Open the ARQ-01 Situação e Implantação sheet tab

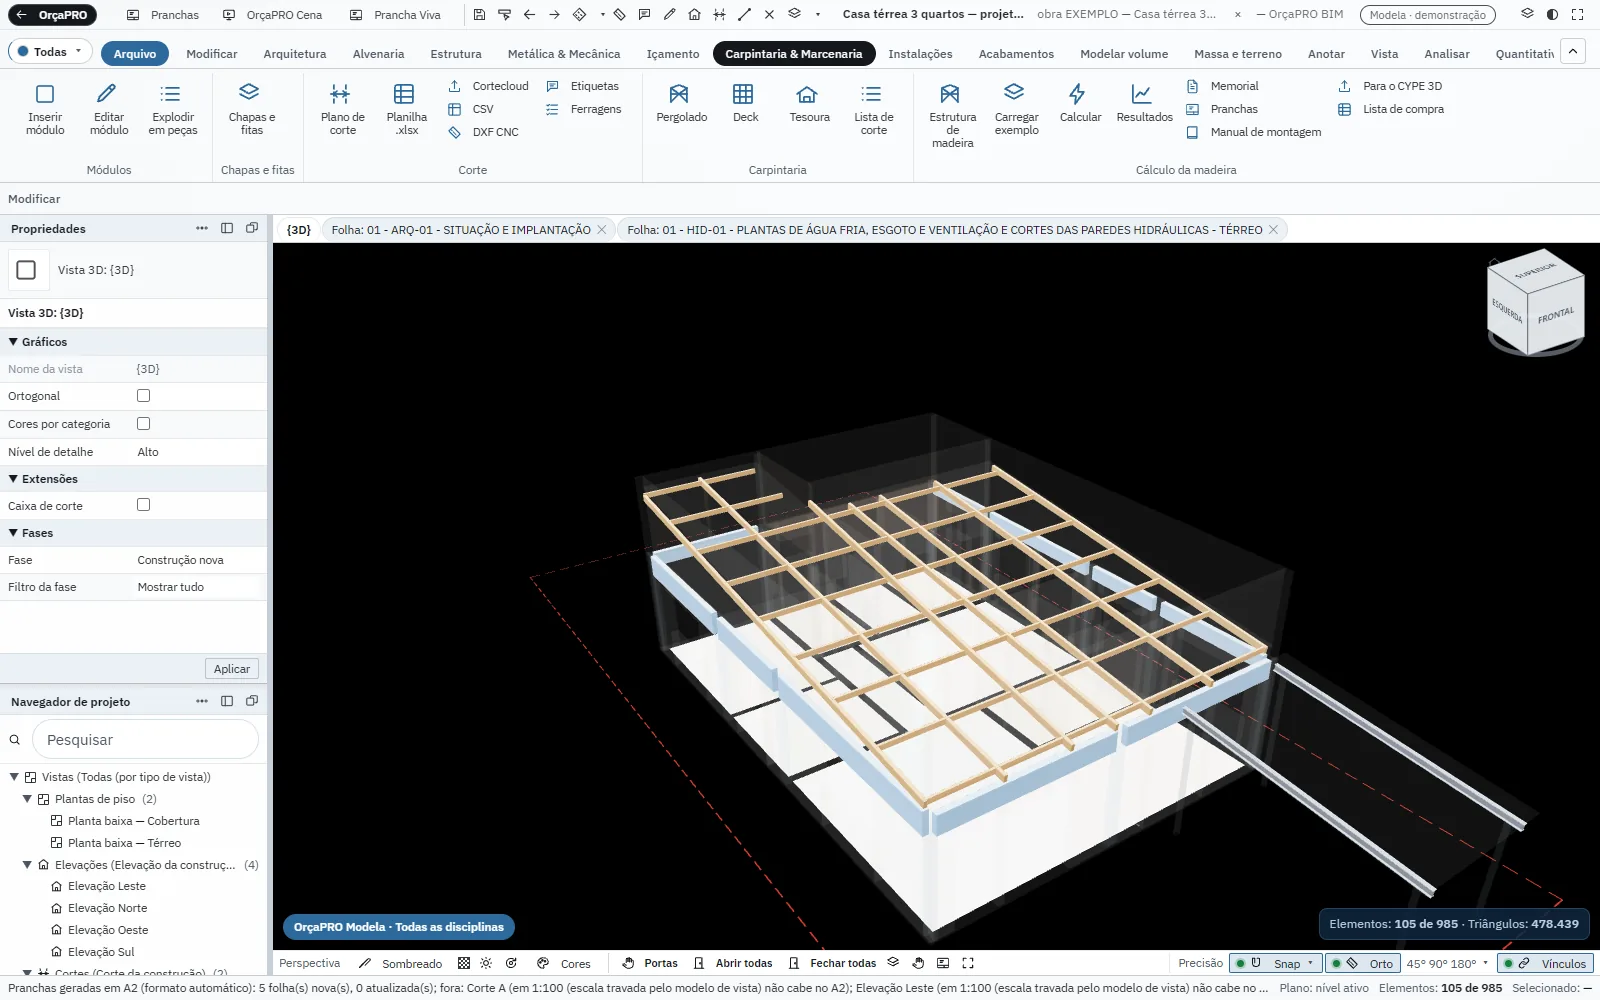tap(461, 230)
